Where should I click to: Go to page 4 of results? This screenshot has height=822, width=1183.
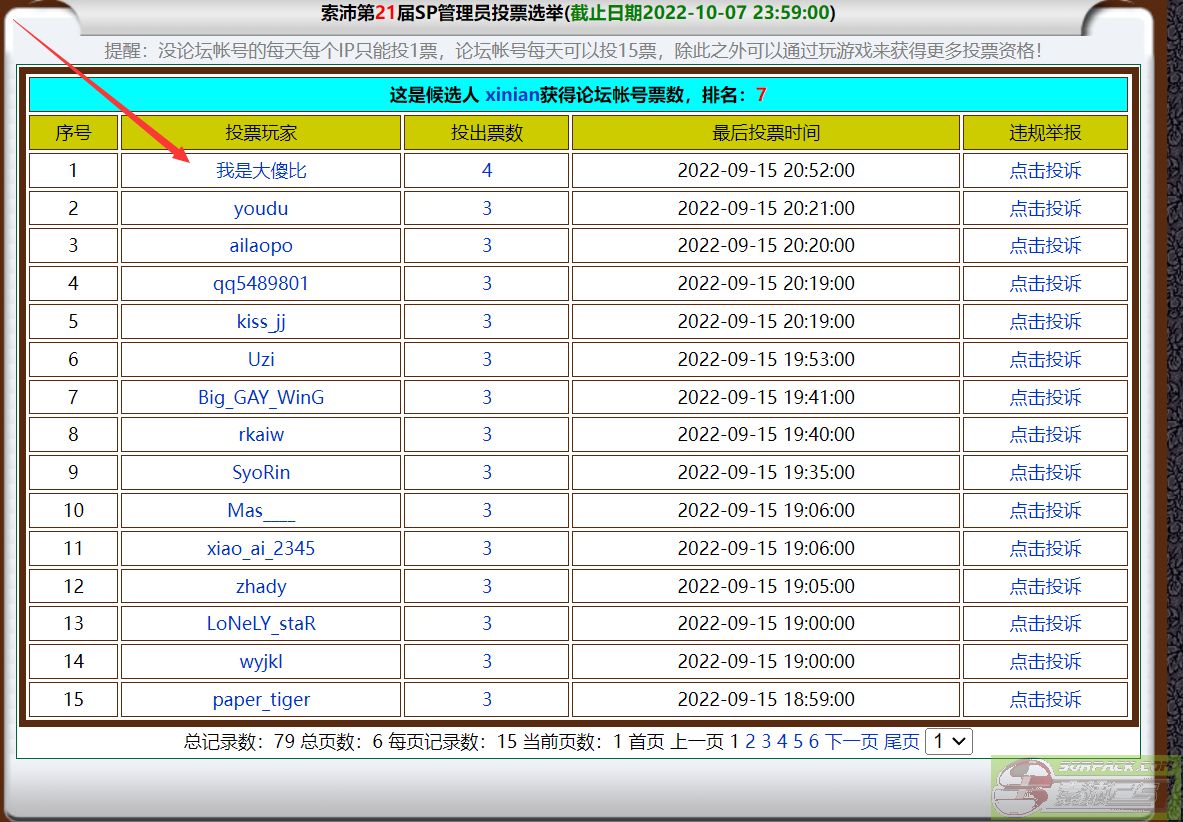[x=782, y=741]
